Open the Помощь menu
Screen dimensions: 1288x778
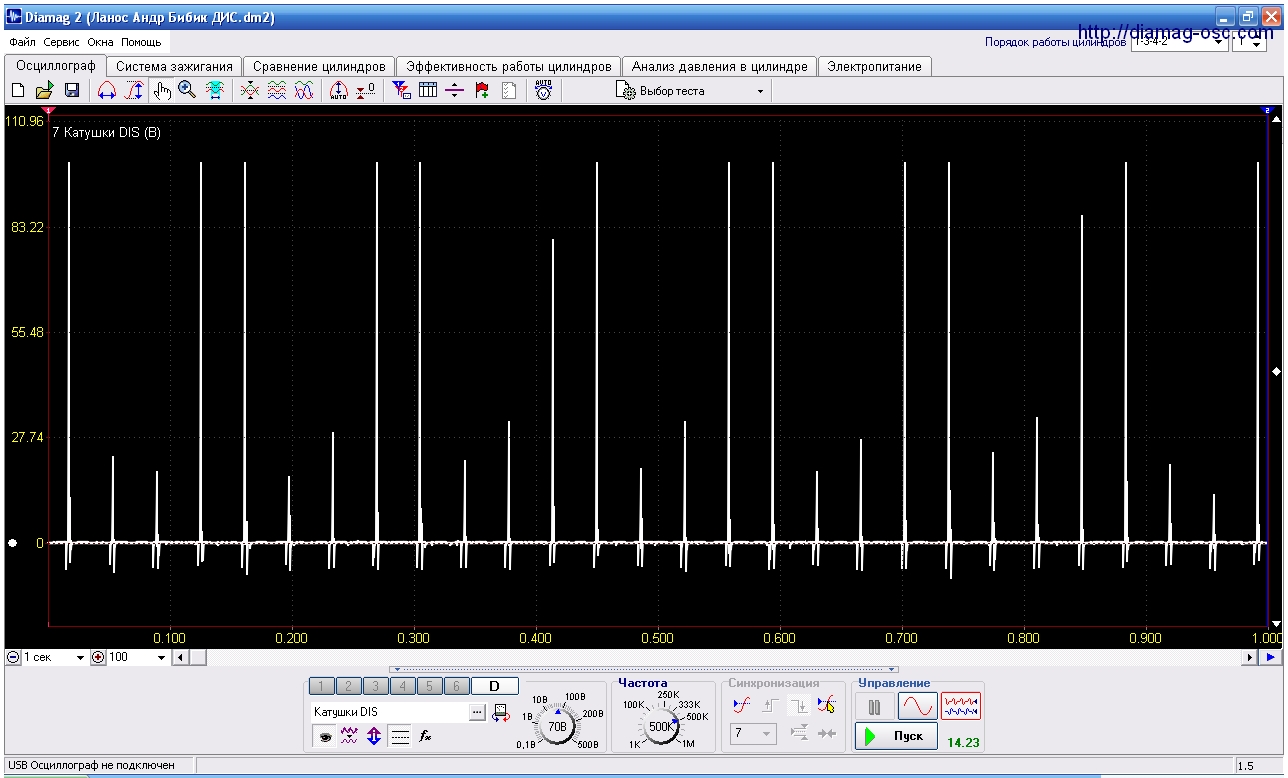coord(141,43)
